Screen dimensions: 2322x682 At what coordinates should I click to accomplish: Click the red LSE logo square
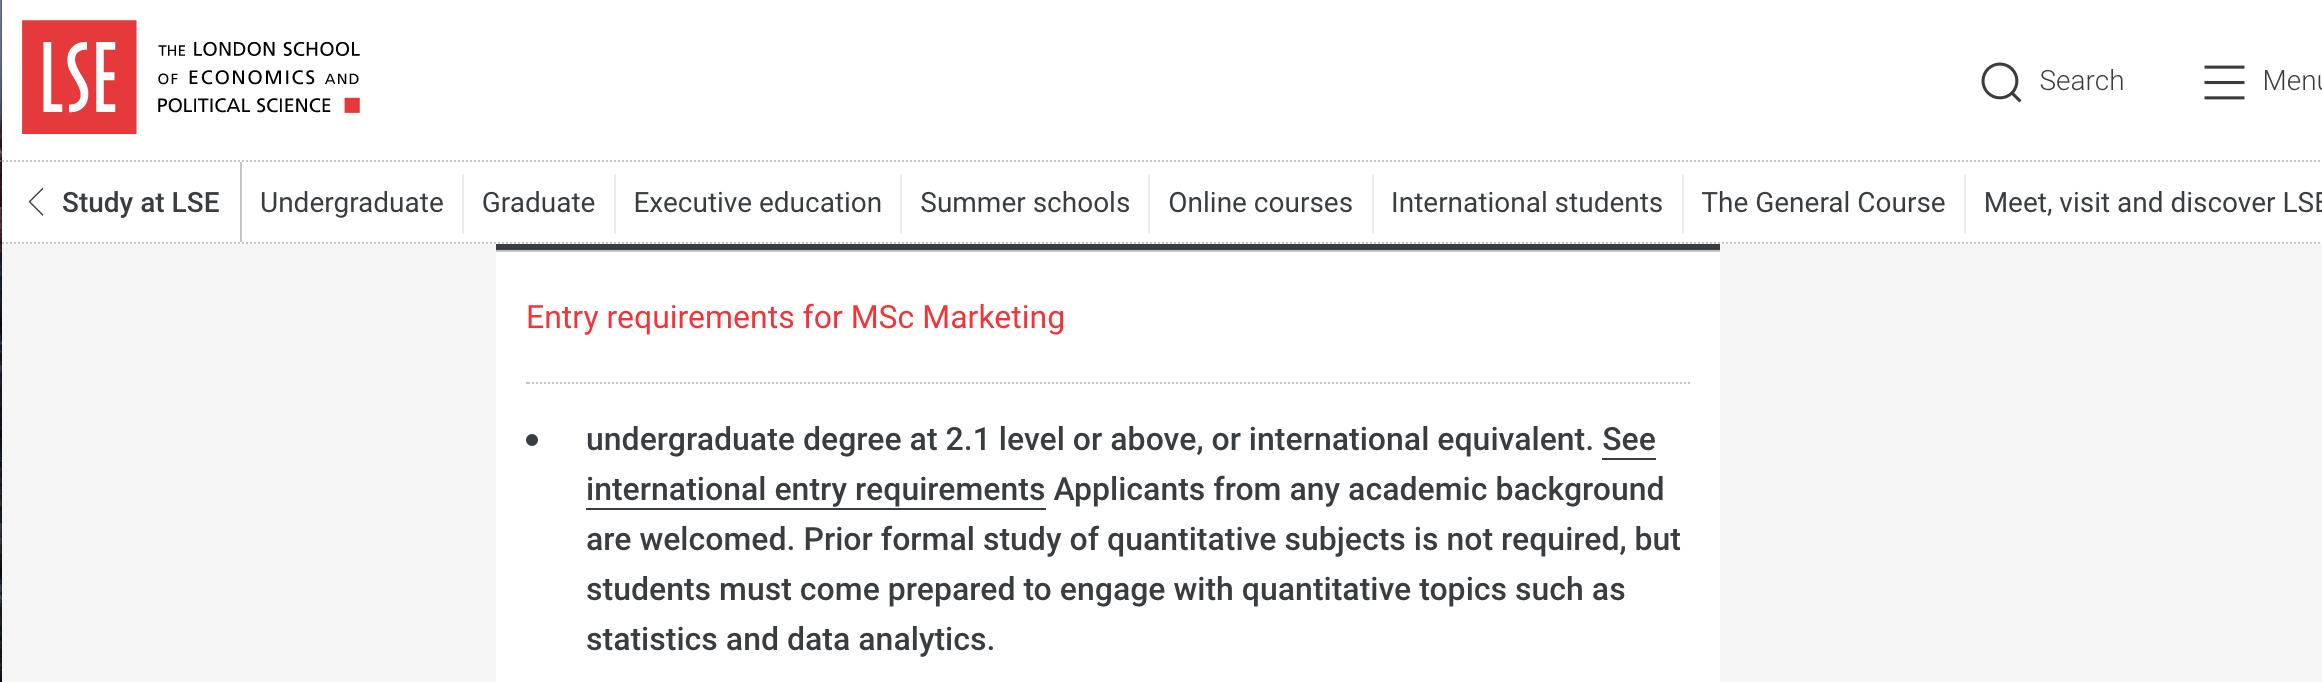tap(79, 77)
